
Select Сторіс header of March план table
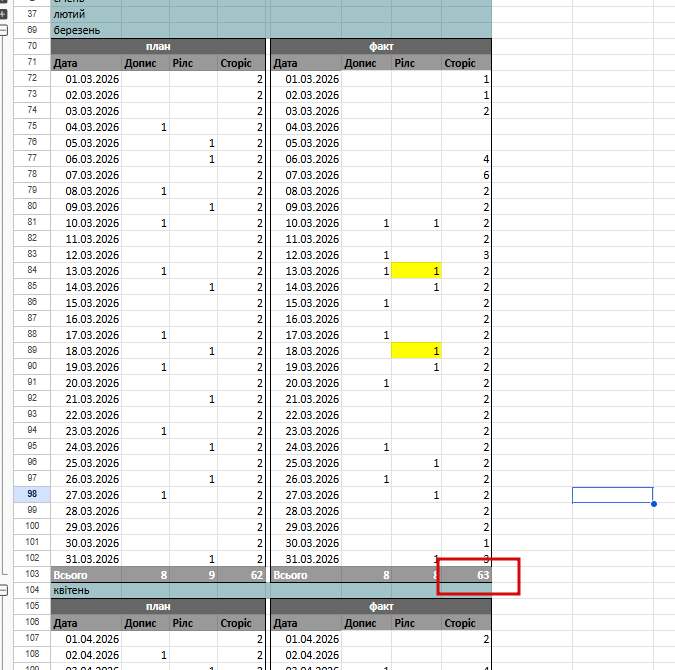(x=241, y=63)
